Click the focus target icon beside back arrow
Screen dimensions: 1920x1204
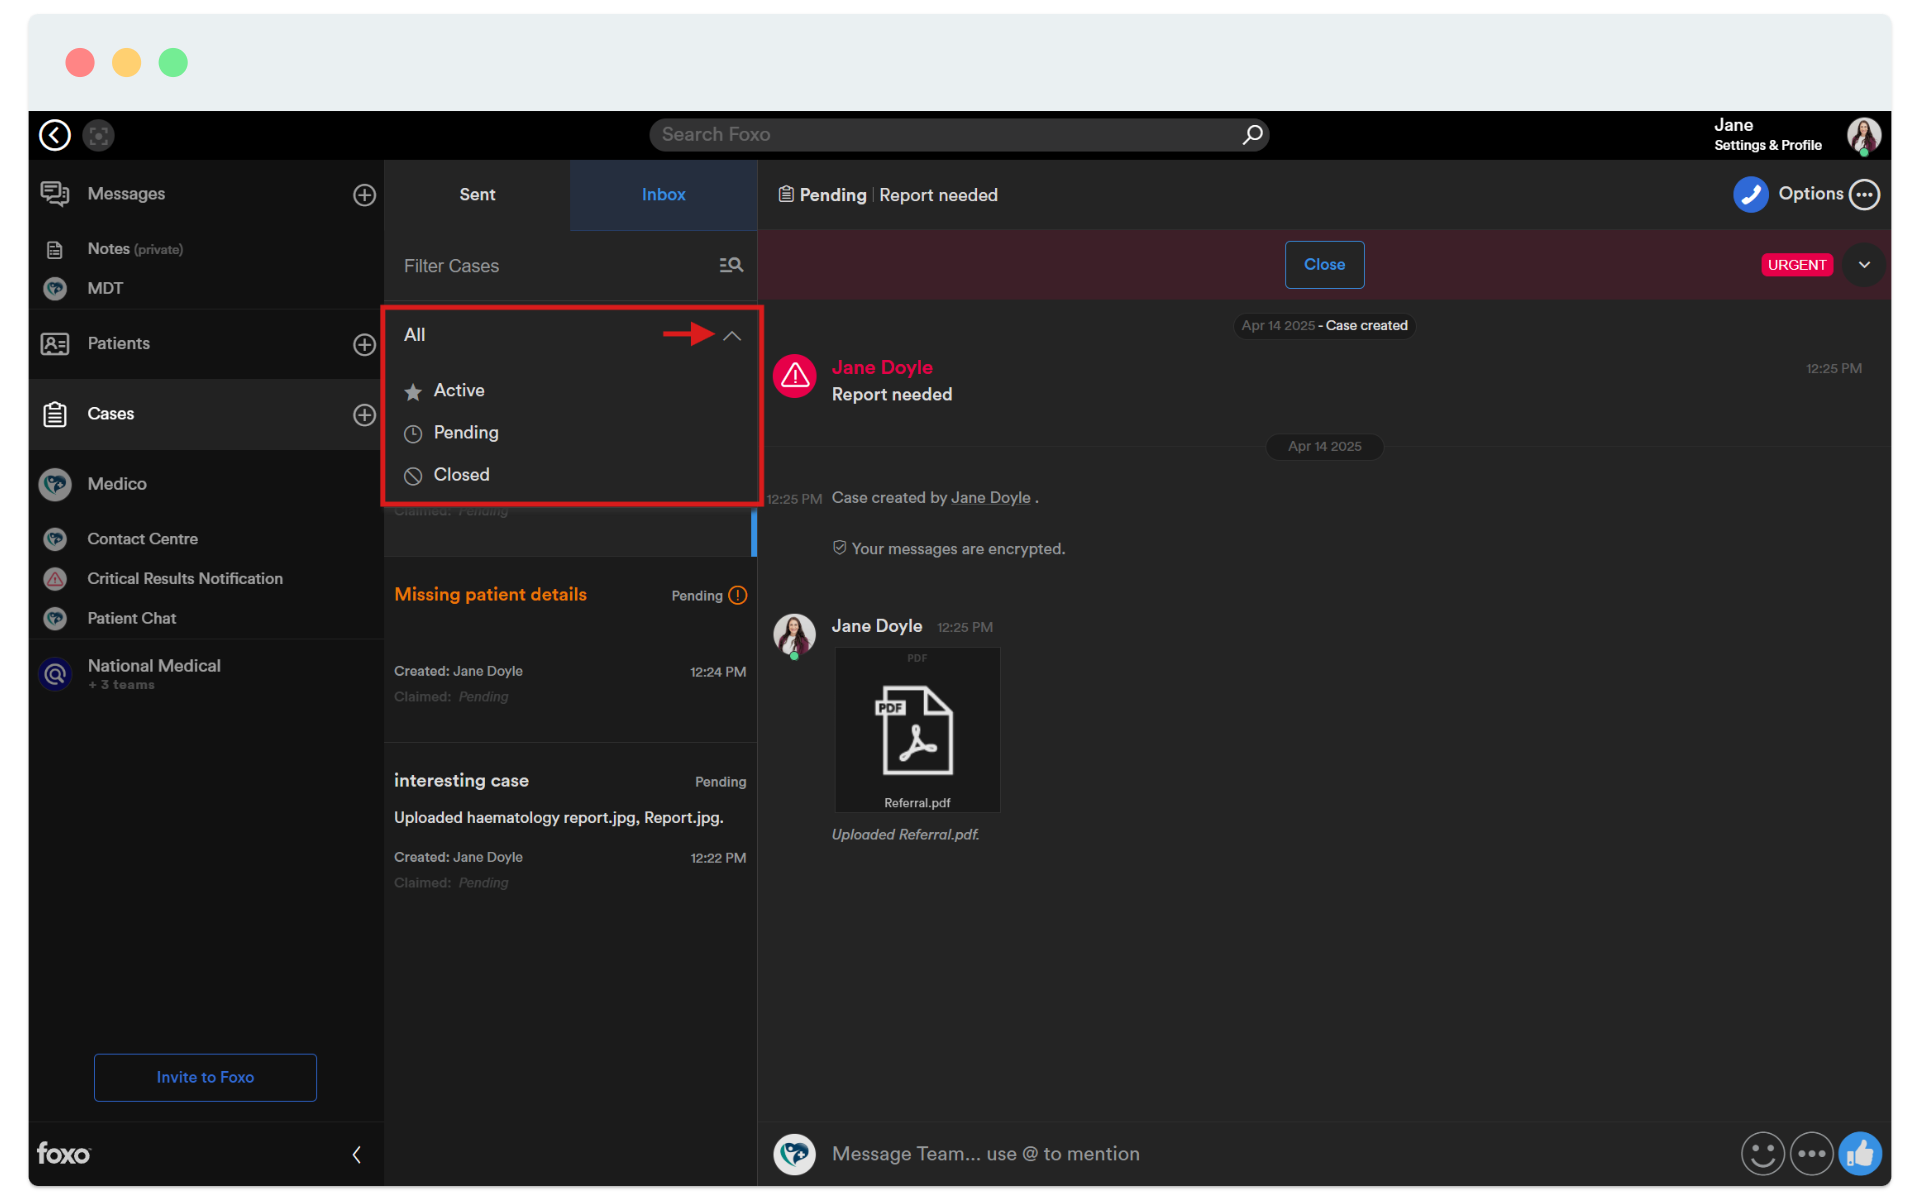tap(98, 135)
